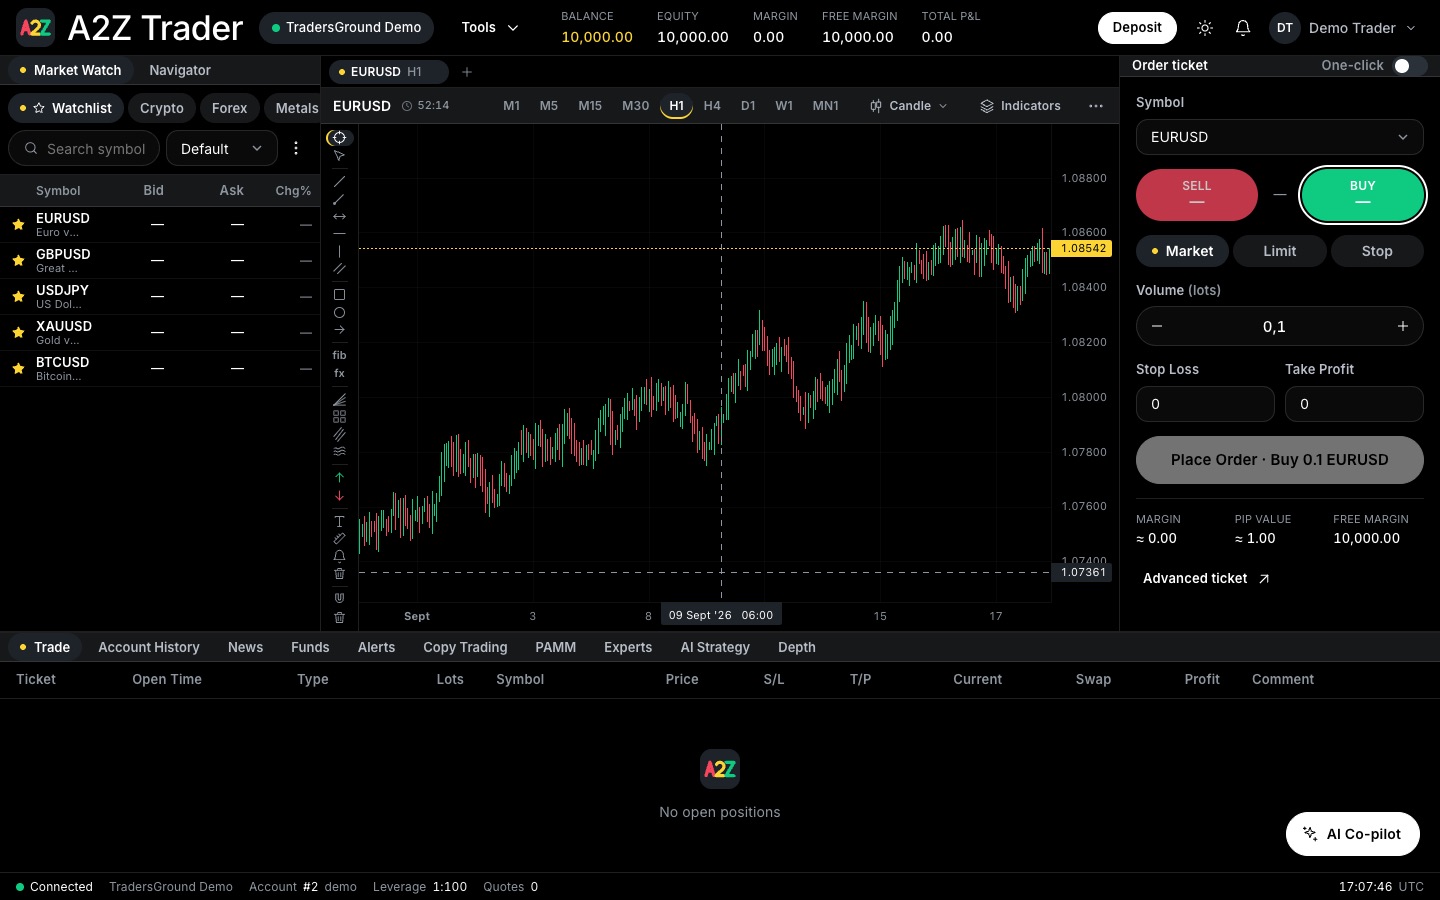Select the ruler measure tool
The height and width of the screenshot is (900, 1440).
click(339, 539)
